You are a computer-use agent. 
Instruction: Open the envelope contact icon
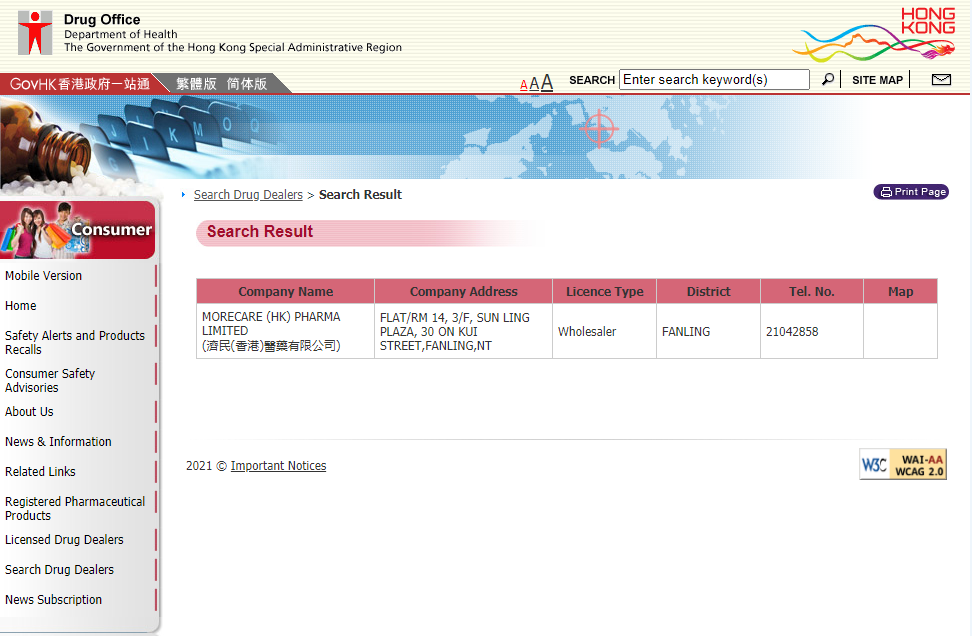(x=941, y=79)
